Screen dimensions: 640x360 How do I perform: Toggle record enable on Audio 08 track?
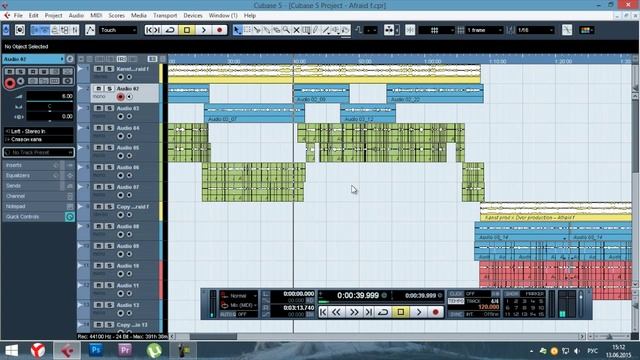pyautogui.click(x=120, y=235)
